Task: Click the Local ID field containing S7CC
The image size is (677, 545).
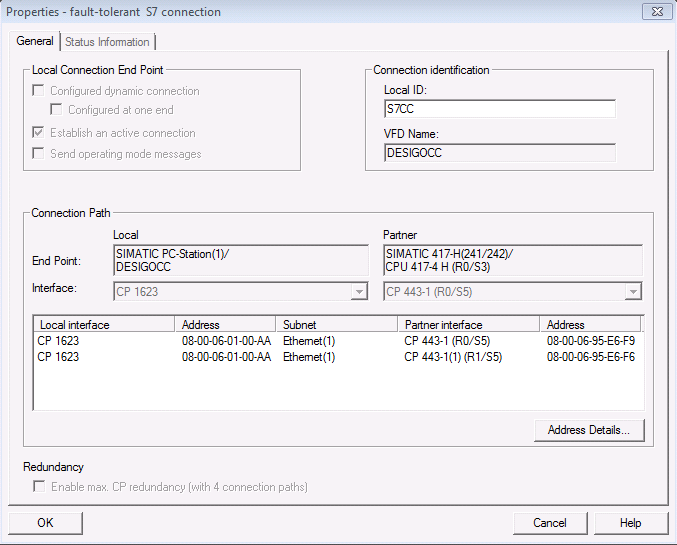Action: coord(500,109)
